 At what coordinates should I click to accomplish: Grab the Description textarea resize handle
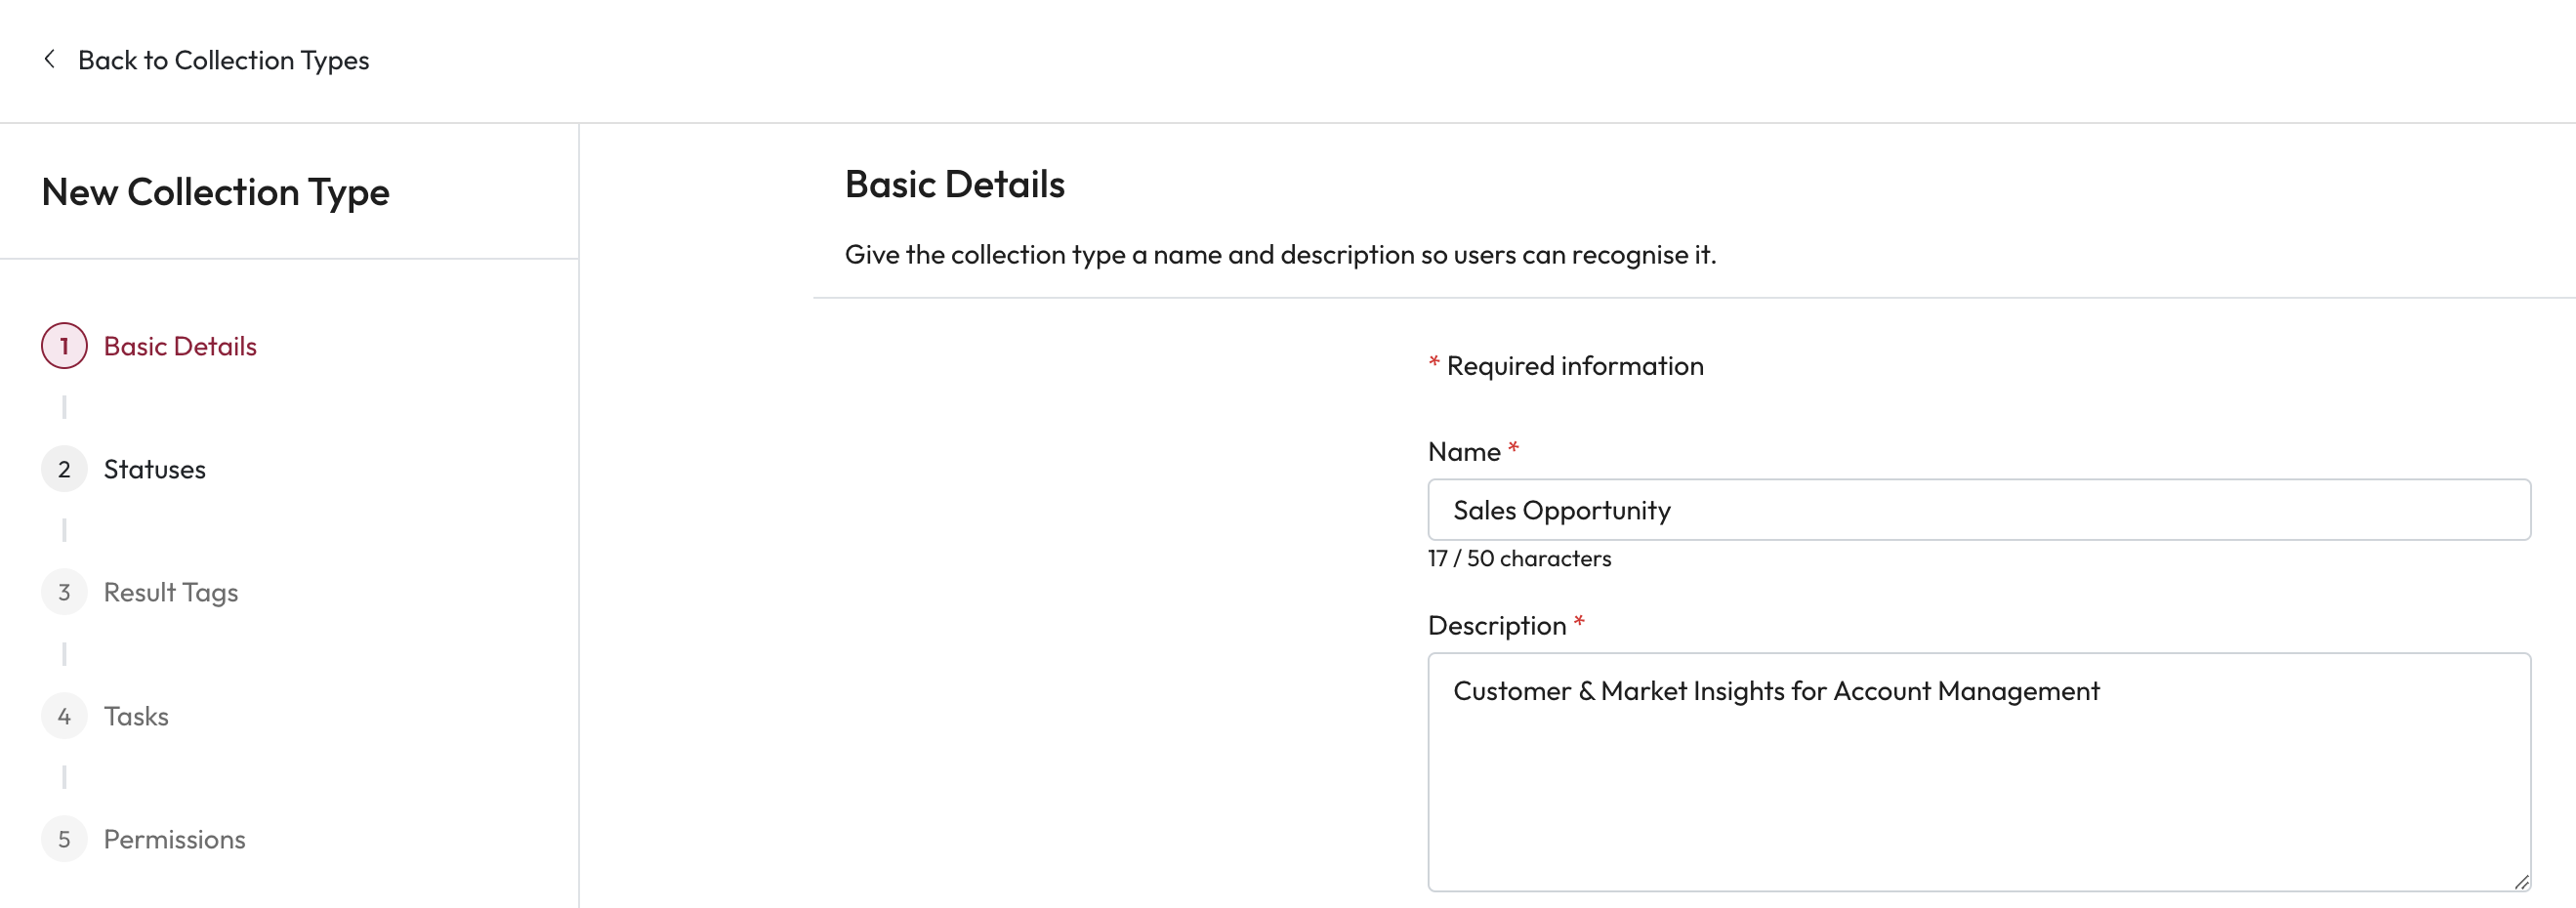[x=2521, y=881]
